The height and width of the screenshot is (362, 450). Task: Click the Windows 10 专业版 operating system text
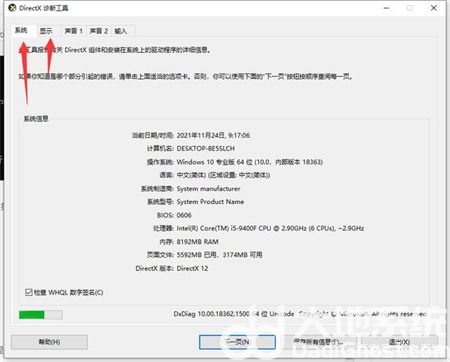(x=250, y=162)
